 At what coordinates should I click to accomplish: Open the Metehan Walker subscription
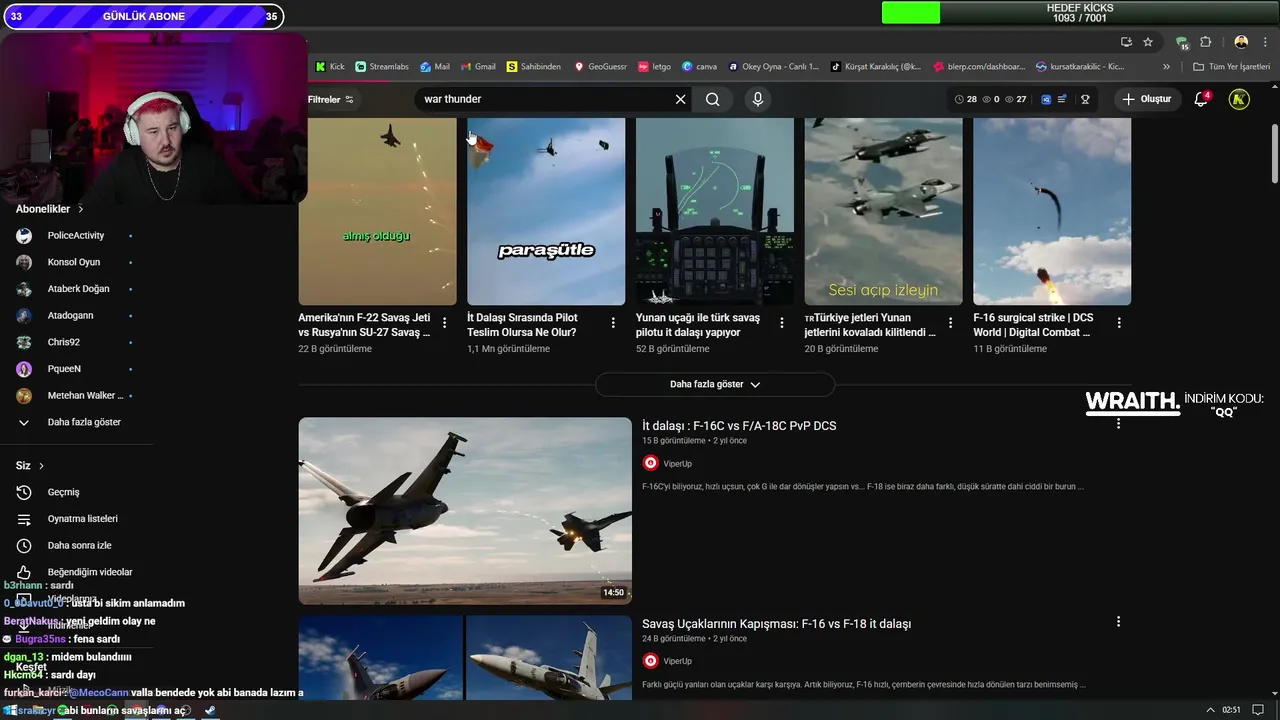pos(76,396)
